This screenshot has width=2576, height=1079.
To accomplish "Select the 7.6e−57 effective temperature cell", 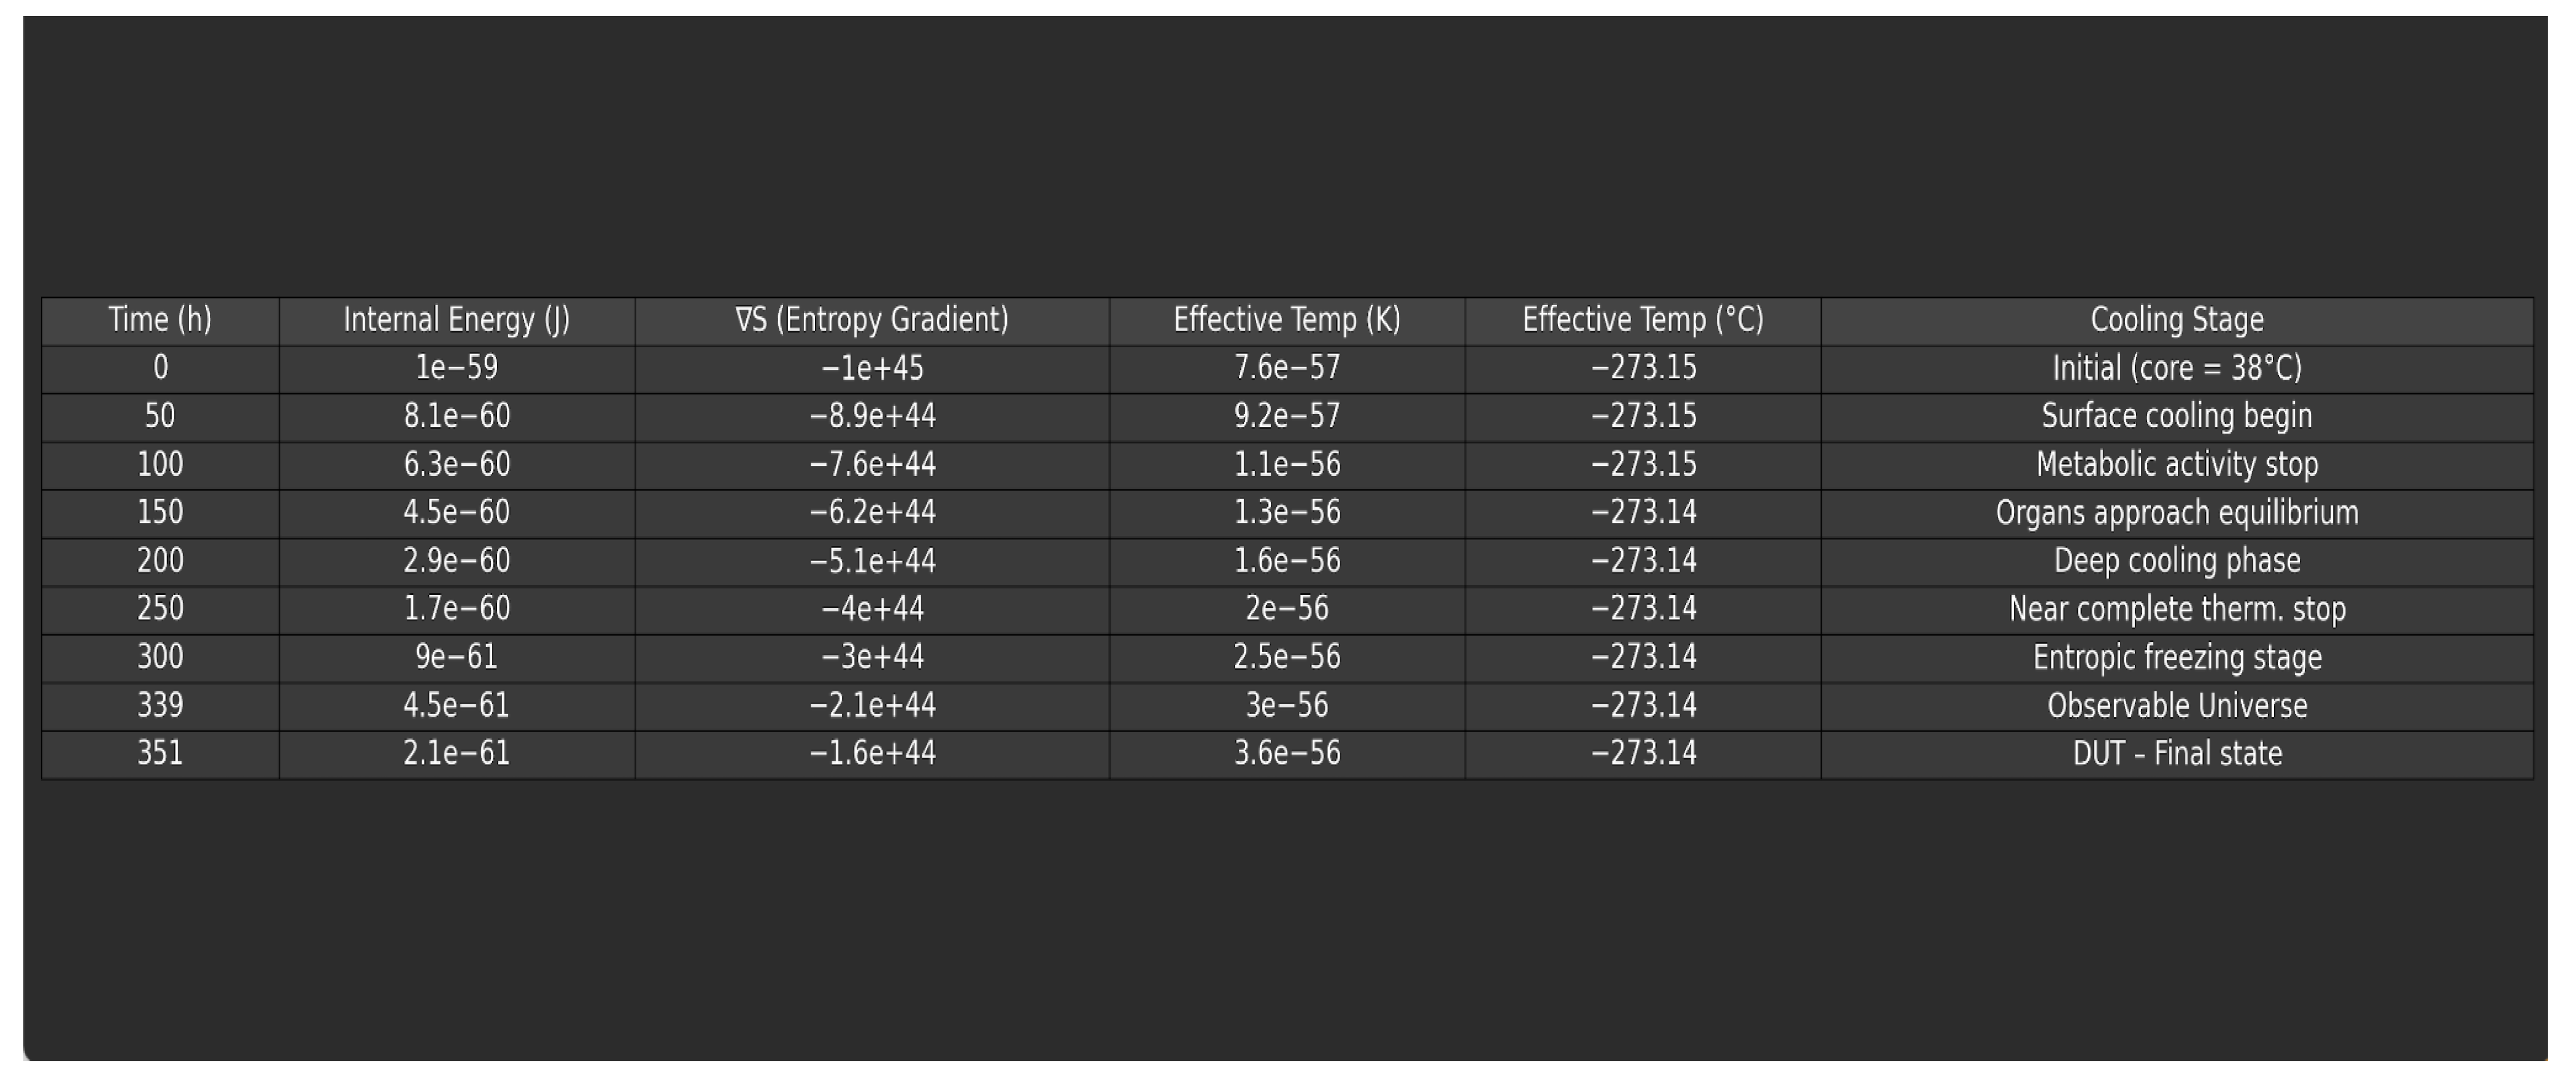I will [x=1287, y=368].
